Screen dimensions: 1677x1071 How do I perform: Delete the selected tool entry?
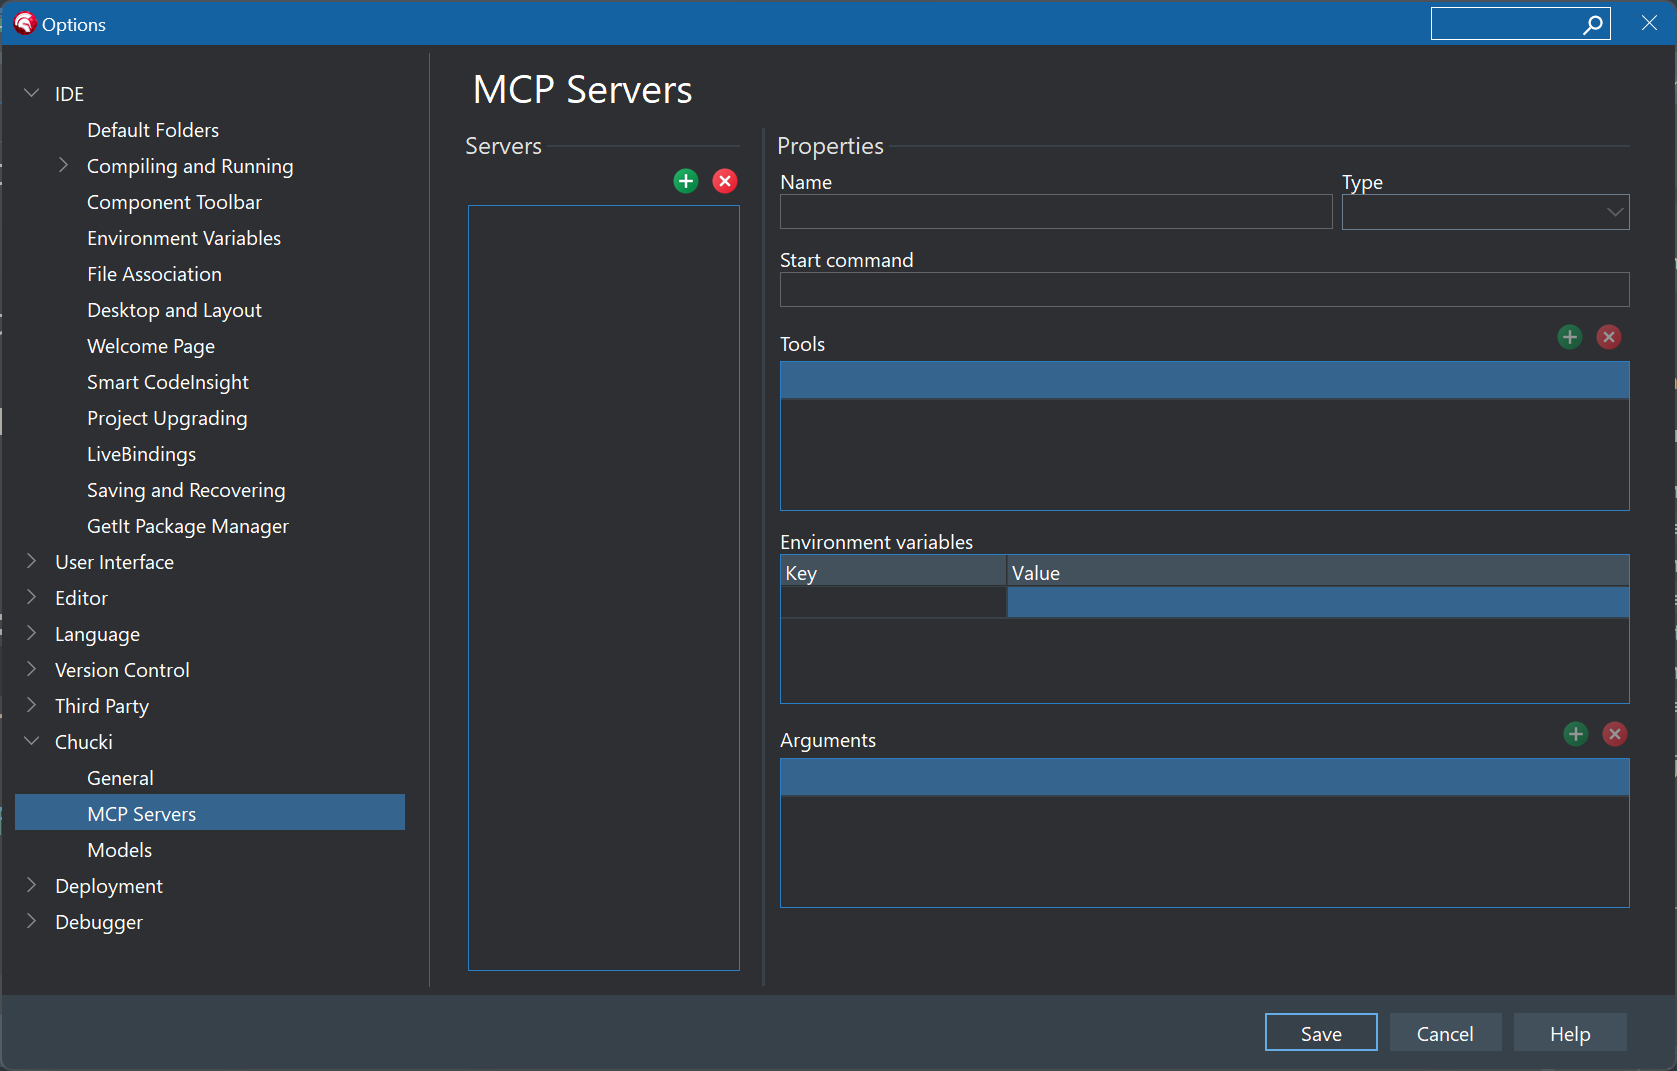click(1608, 337)
